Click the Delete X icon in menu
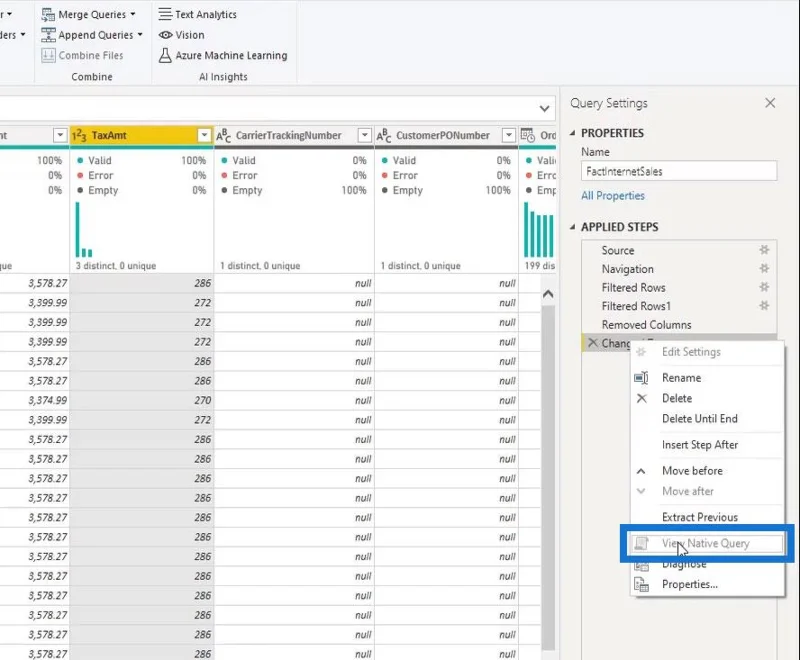 tap(641, 398)
